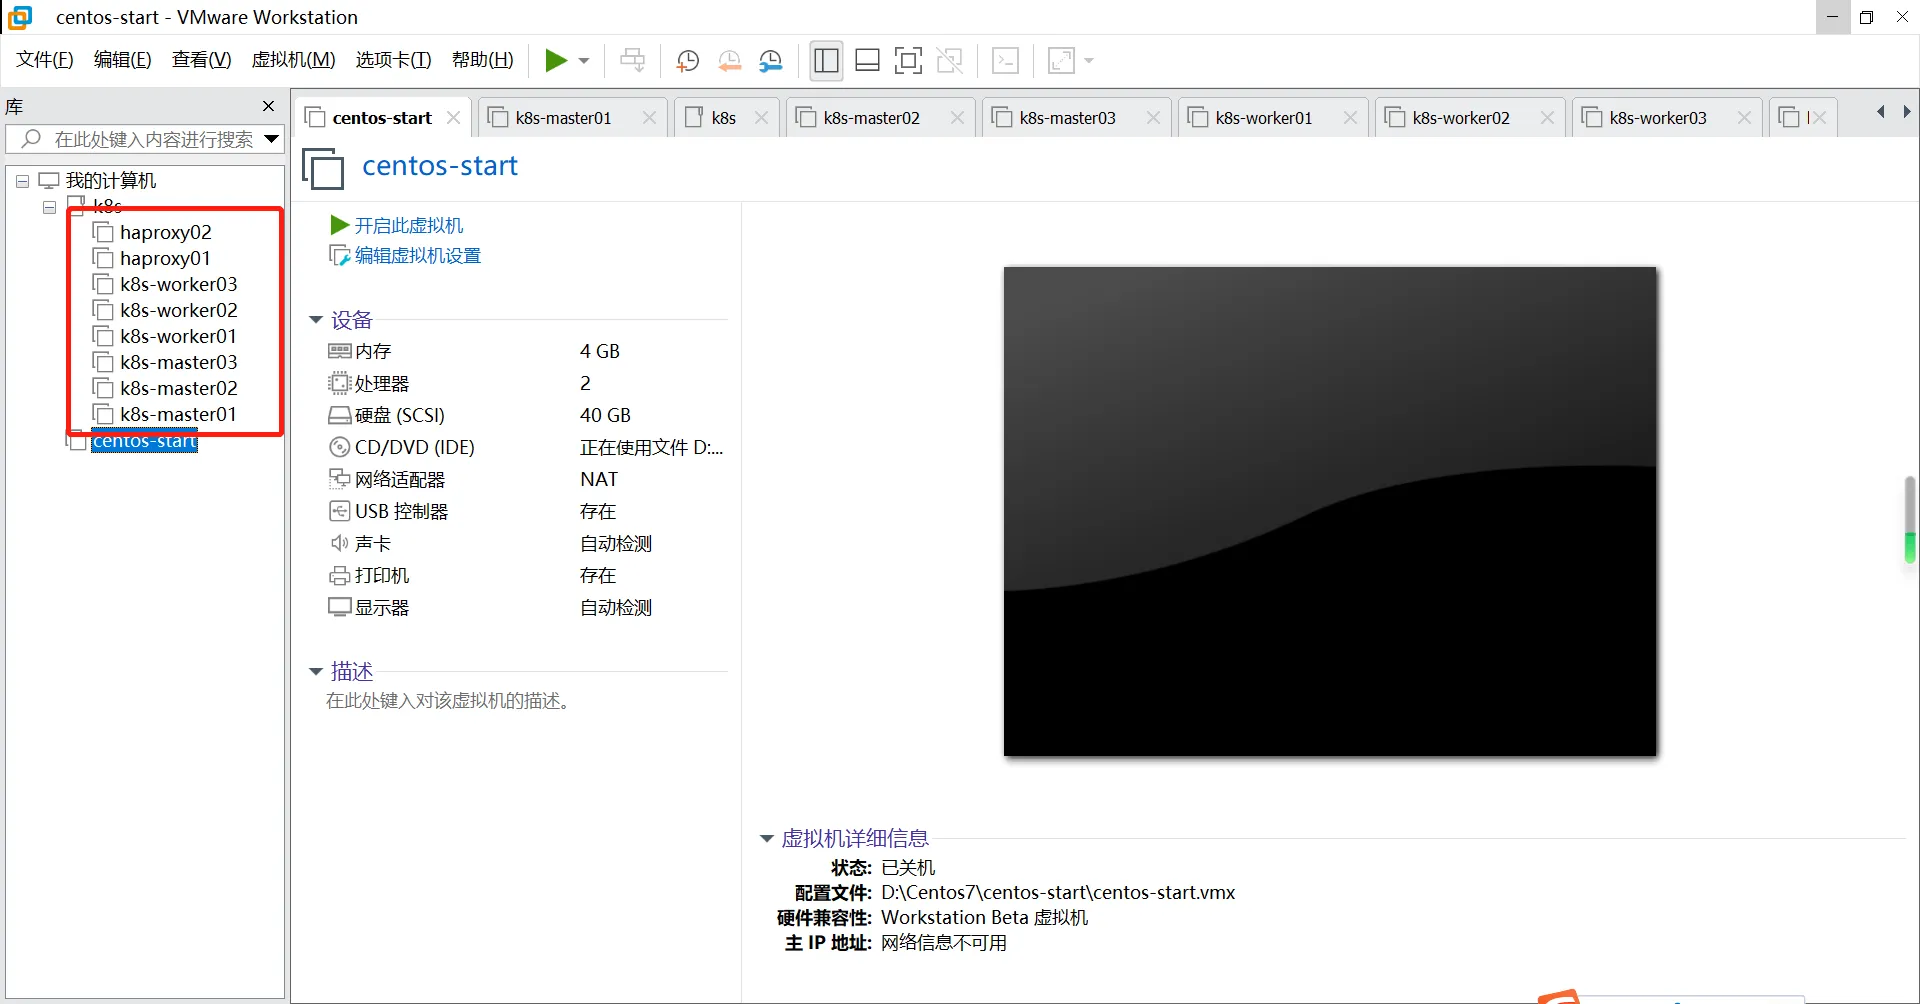Viewport: 1920px width, 1004px height.
Task: Open the snapshot manager icon
Action: coord(770,61)
